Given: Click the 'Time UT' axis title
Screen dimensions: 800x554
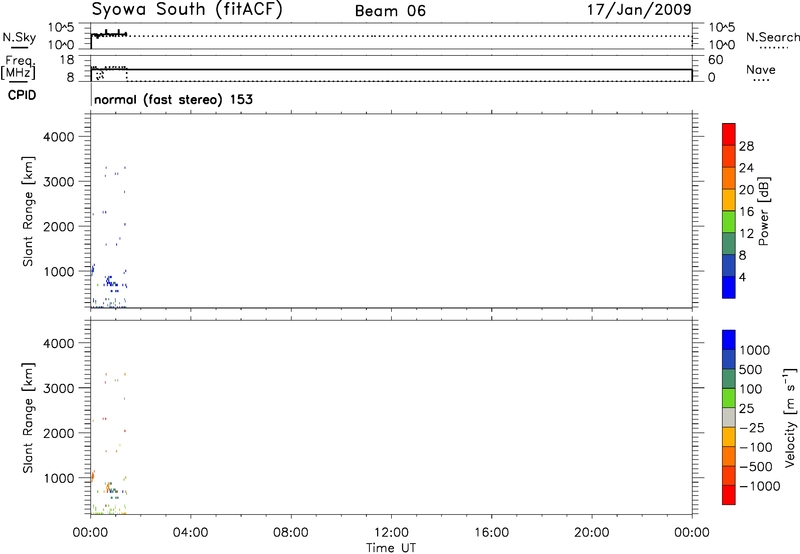Looking at the screenshot, I should [x=391, y=548].
